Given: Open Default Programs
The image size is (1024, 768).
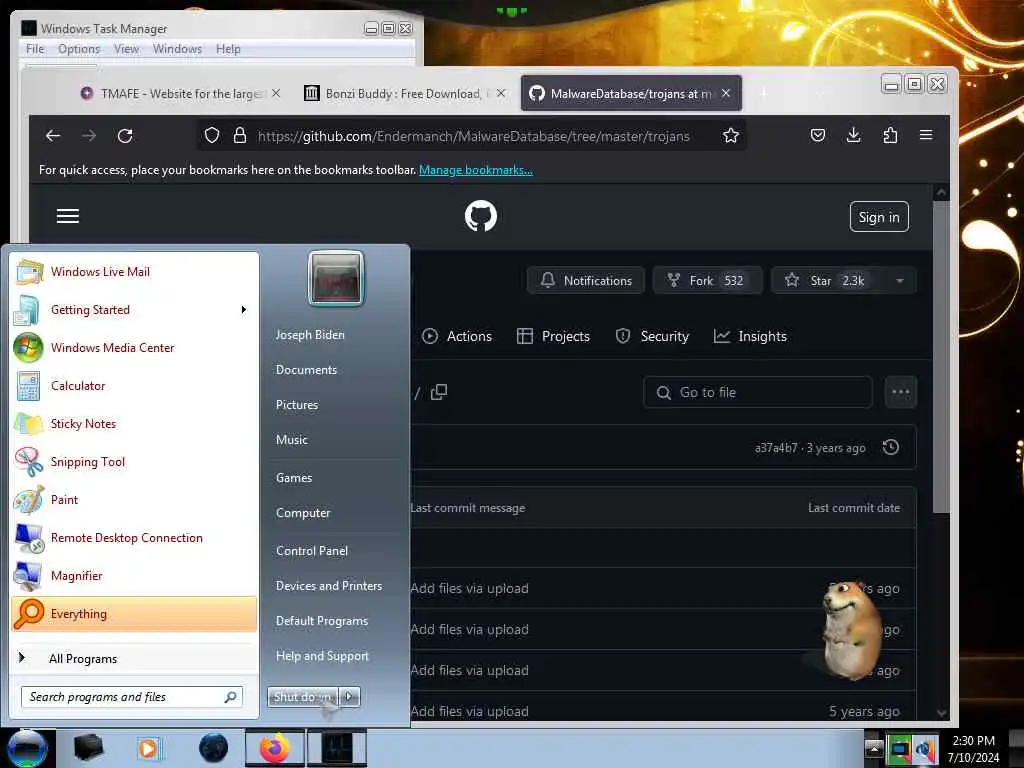Looking at the screenshot, I should [x=322, y=621].
